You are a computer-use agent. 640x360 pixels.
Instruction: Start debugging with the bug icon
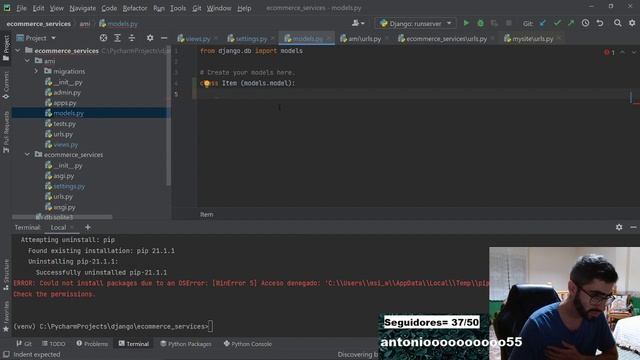click(480, 23)
